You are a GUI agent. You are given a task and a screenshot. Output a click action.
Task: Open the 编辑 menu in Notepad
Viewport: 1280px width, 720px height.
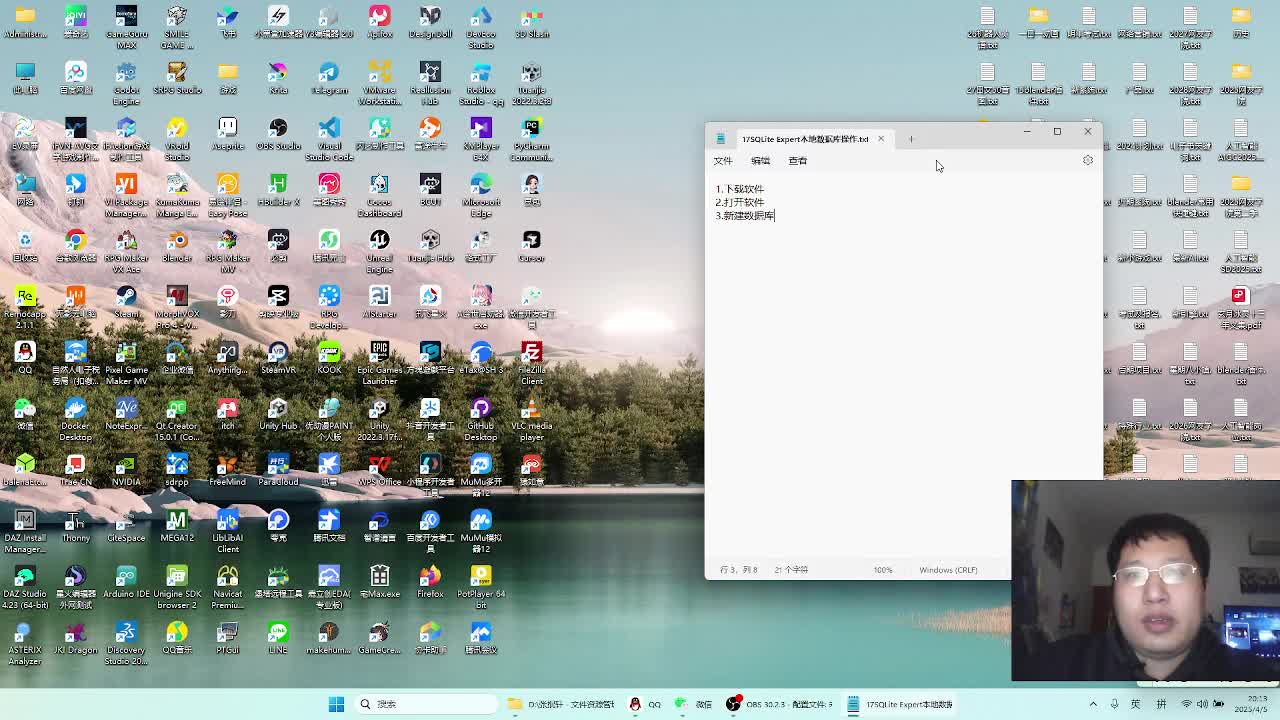[x=760, y=161]
